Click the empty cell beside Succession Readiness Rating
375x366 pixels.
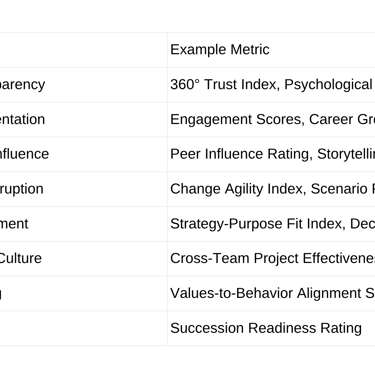[x=83, y=328]
